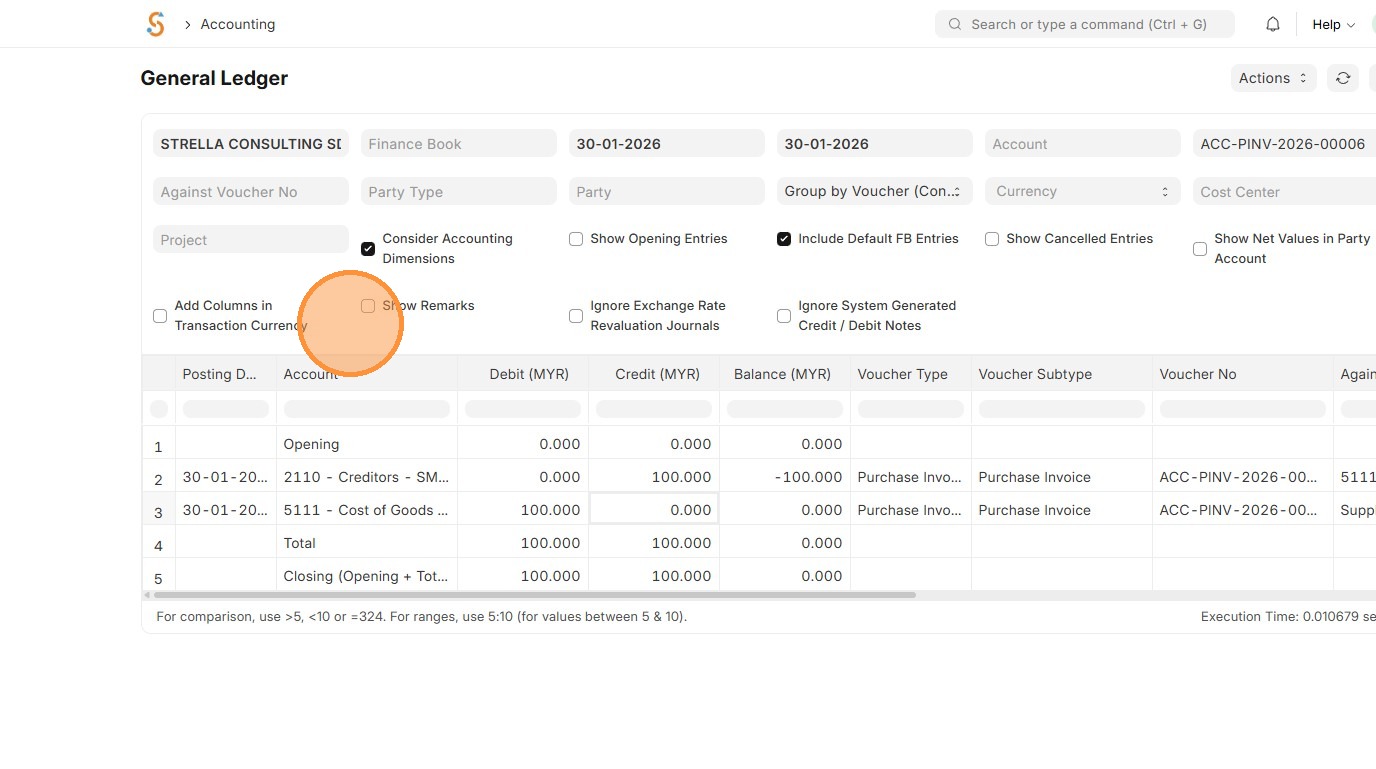Click the voucher field showing ACC-PINV-2026-00006
Viewport: 1376px width, 769px height.
[x=1284, y=144]
